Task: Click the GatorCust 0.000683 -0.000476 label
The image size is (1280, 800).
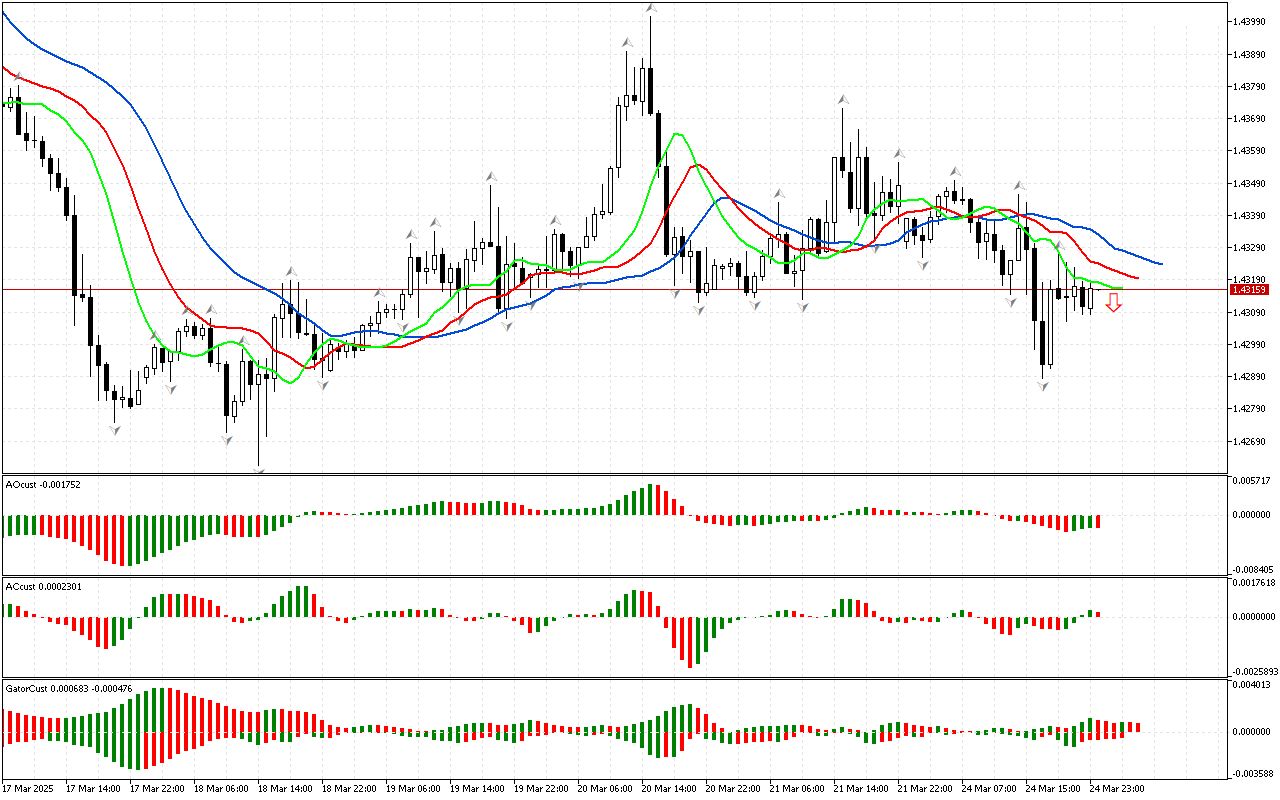Action: [69, 688]
